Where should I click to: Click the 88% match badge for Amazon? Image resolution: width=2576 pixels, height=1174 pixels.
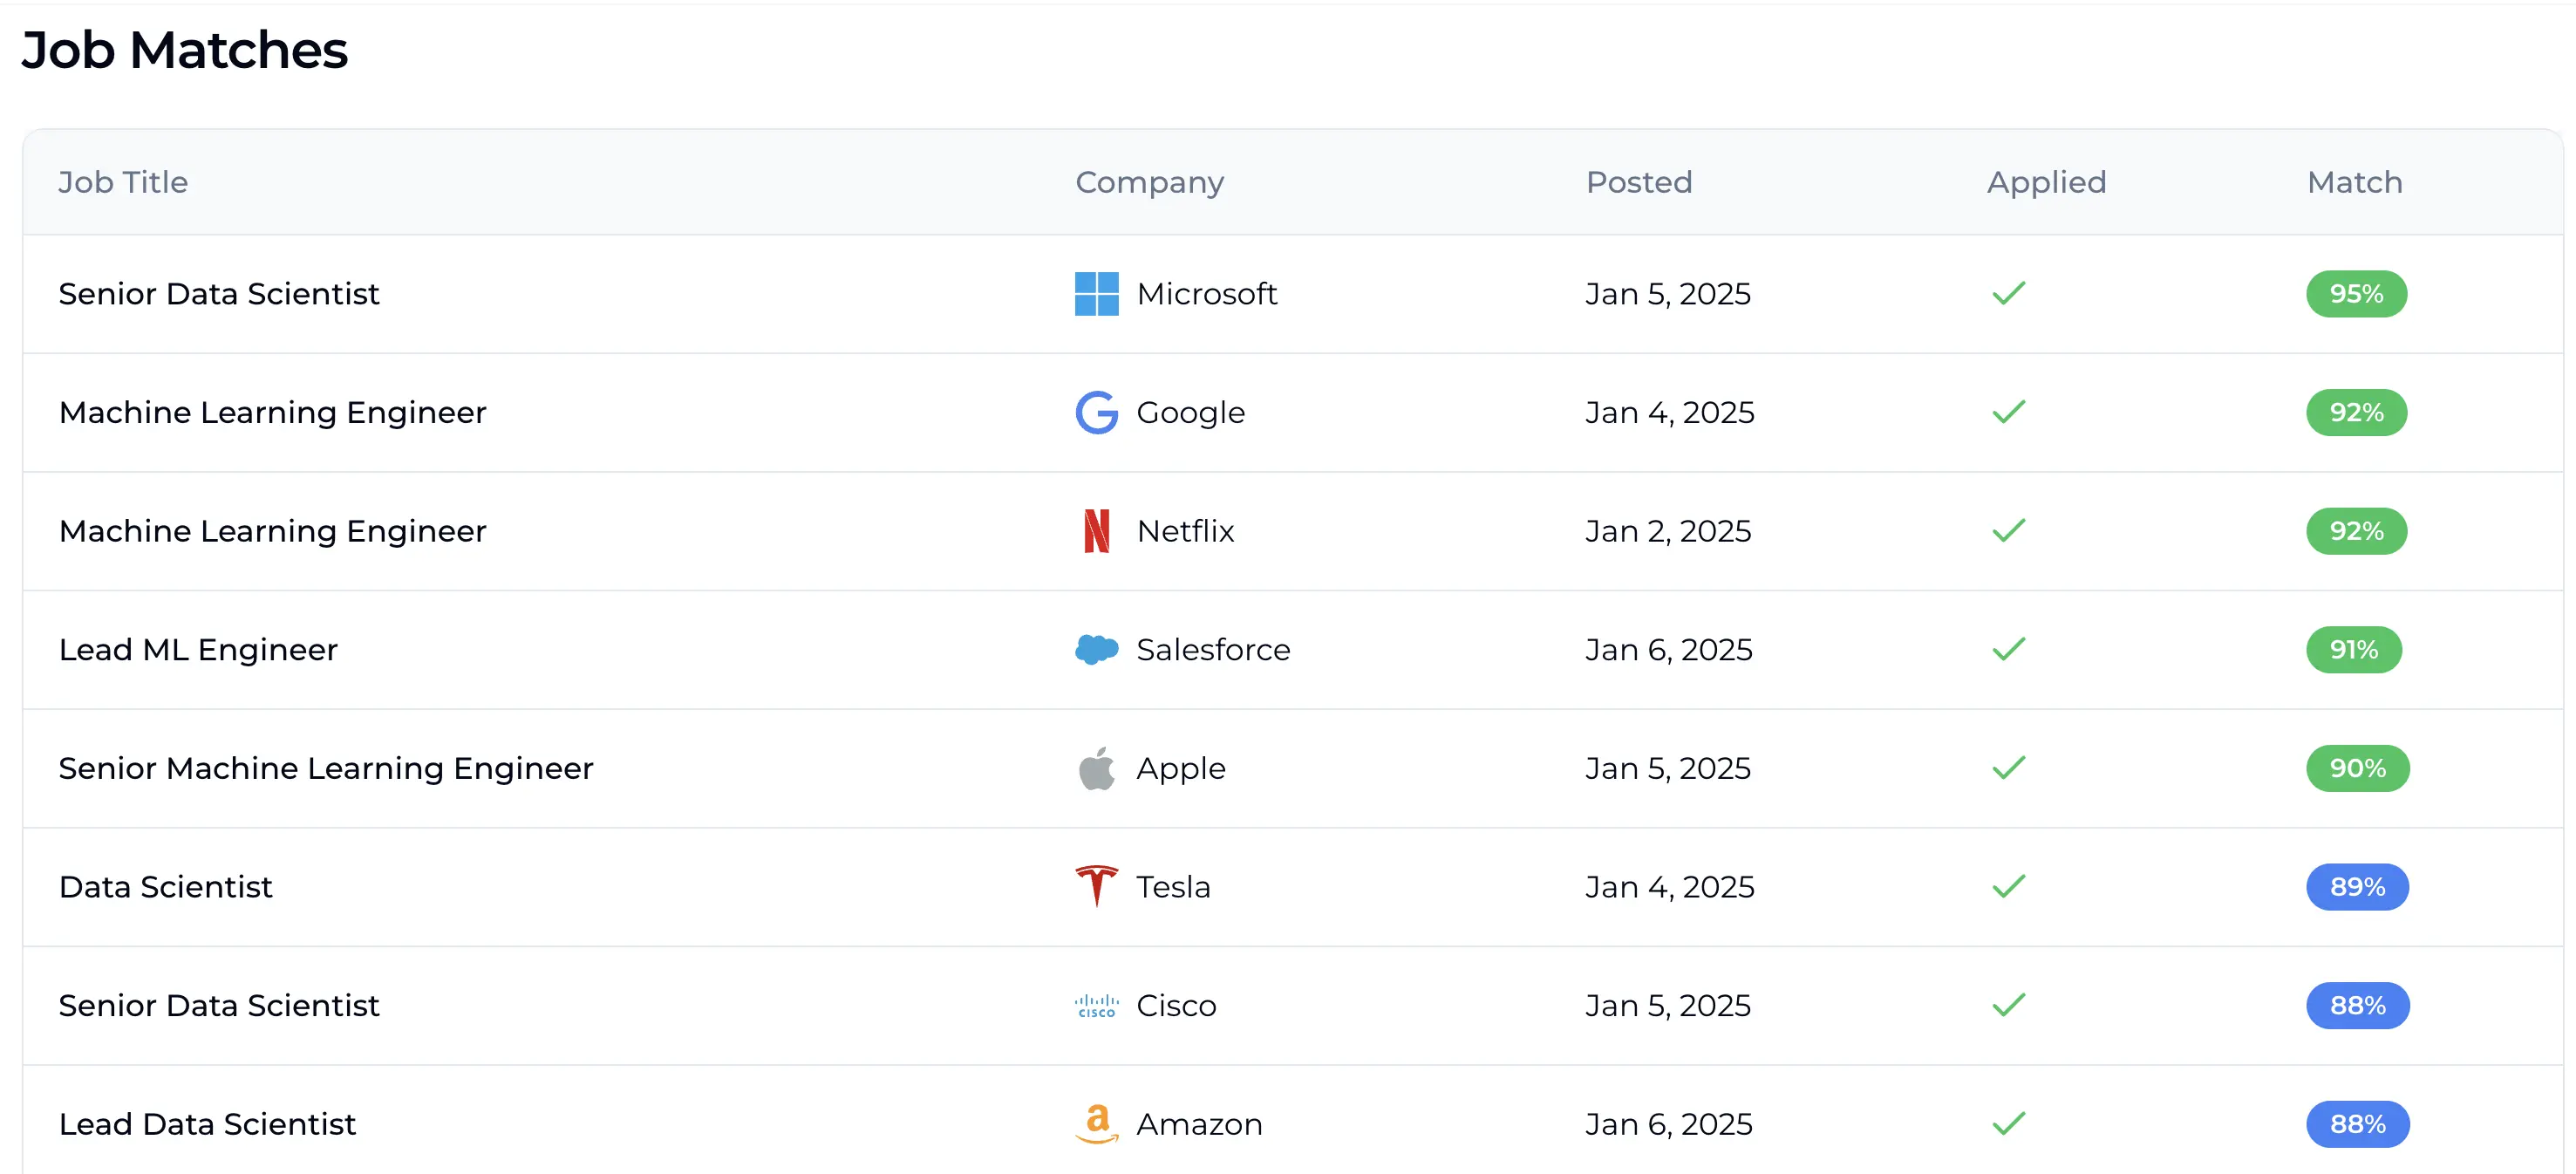coord(2357,1124)
